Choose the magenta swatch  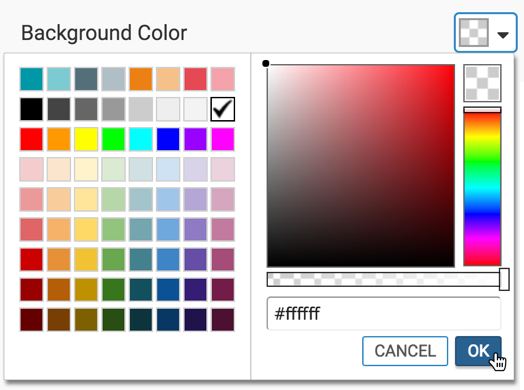click(x=223, y=139)
